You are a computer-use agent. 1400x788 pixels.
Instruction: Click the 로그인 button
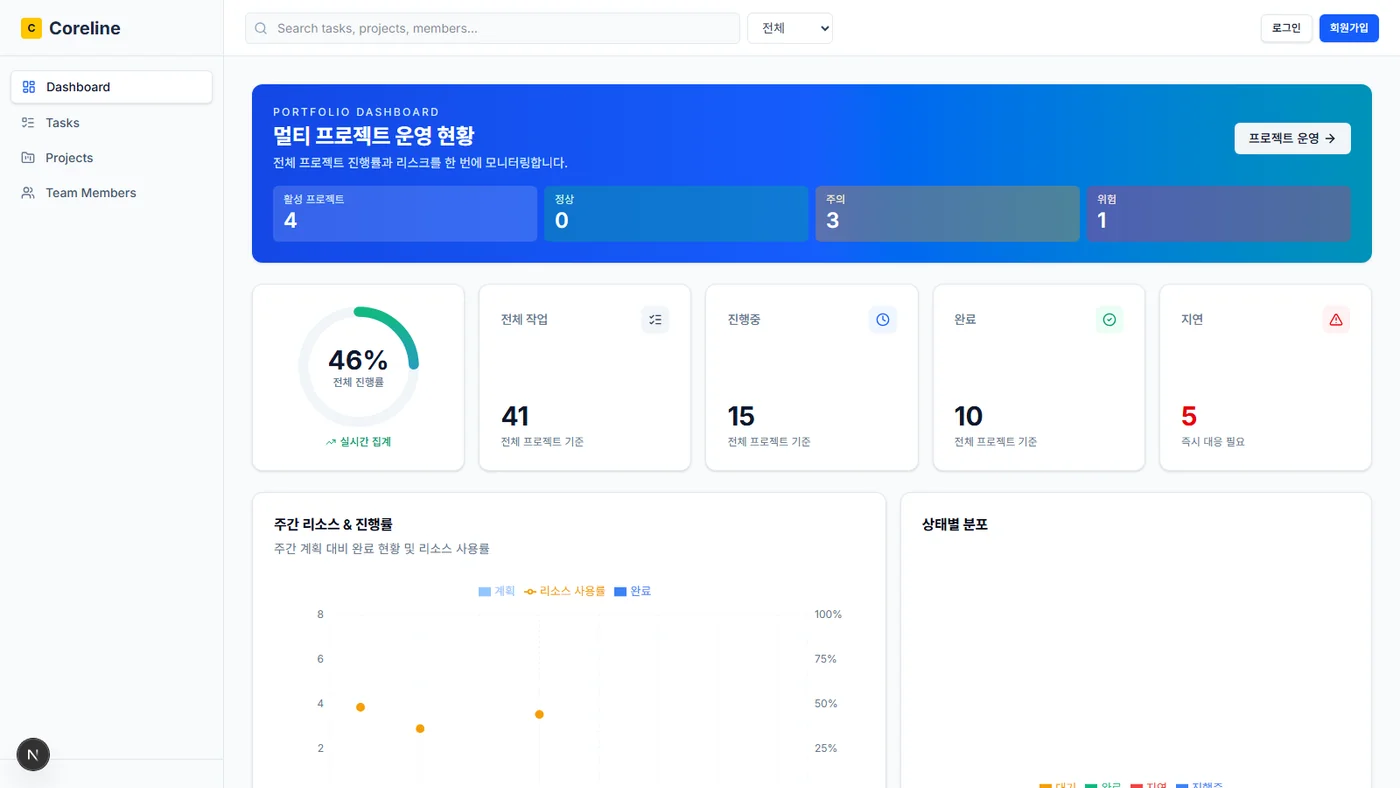click(1286, 28)
